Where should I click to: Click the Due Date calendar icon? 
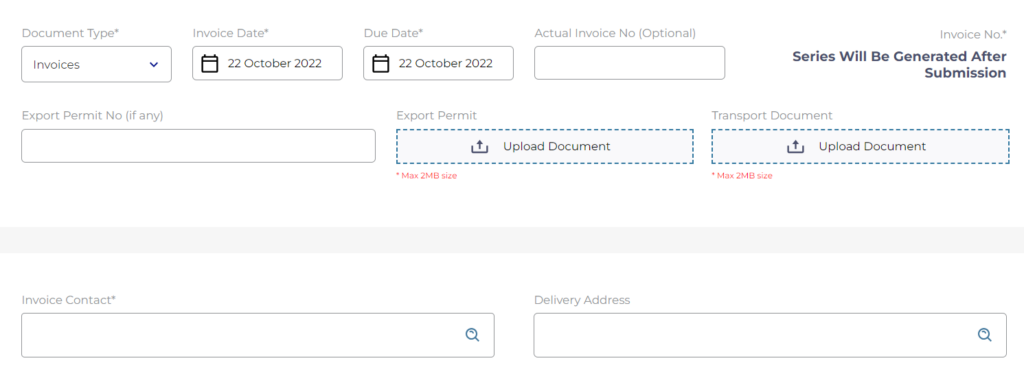pyautogui.click(x=381, y=63)
